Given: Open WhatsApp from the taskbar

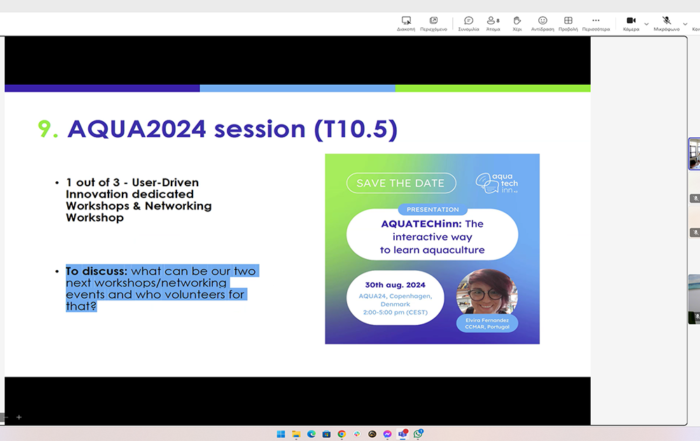Looking at the screenshot, I should tap(418, 434).
